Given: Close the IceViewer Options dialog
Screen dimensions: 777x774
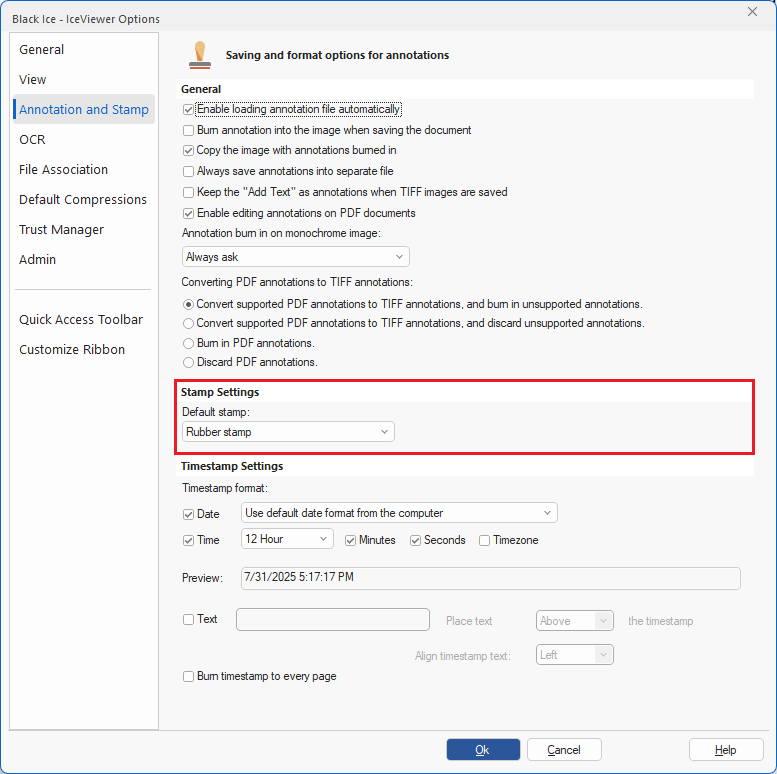Looking at the screenshot, I should 752,11.
